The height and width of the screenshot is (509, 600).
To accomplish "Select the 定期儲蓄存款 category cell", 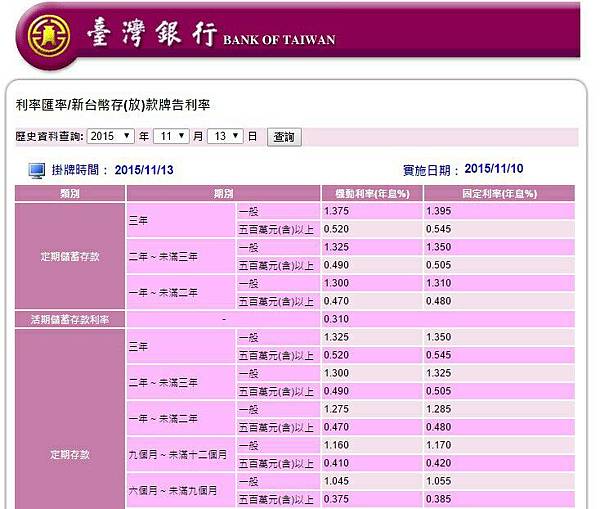I will pyautogui.click(x=70, y=256).
